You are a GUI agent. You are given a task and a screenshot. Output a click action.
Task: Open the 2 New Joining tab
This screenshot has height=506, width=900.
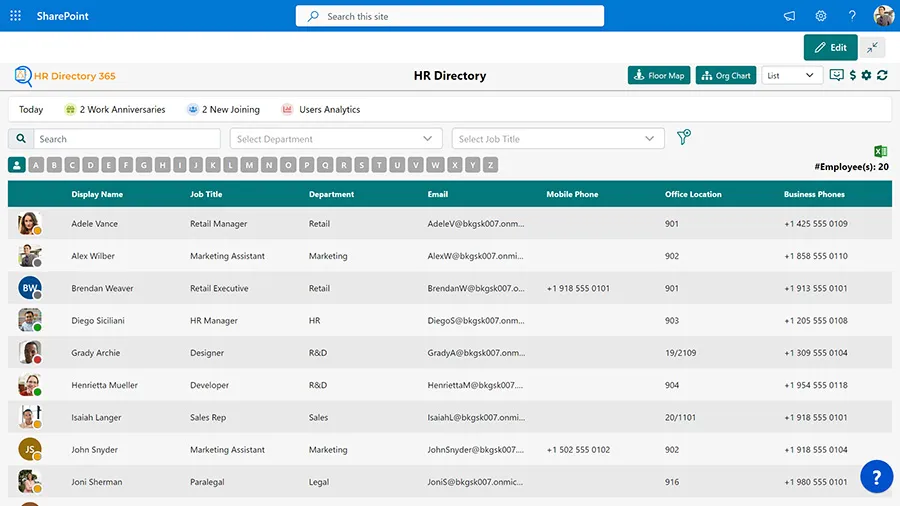223,109
